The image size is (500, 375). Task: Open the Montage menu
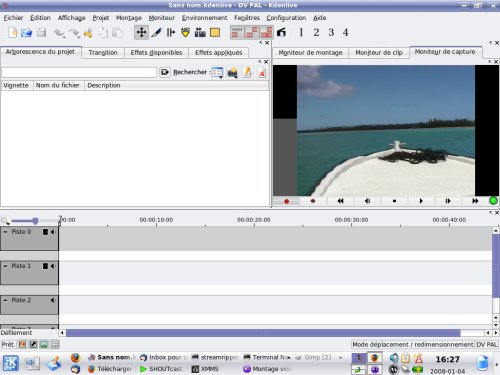click(129, 18)
